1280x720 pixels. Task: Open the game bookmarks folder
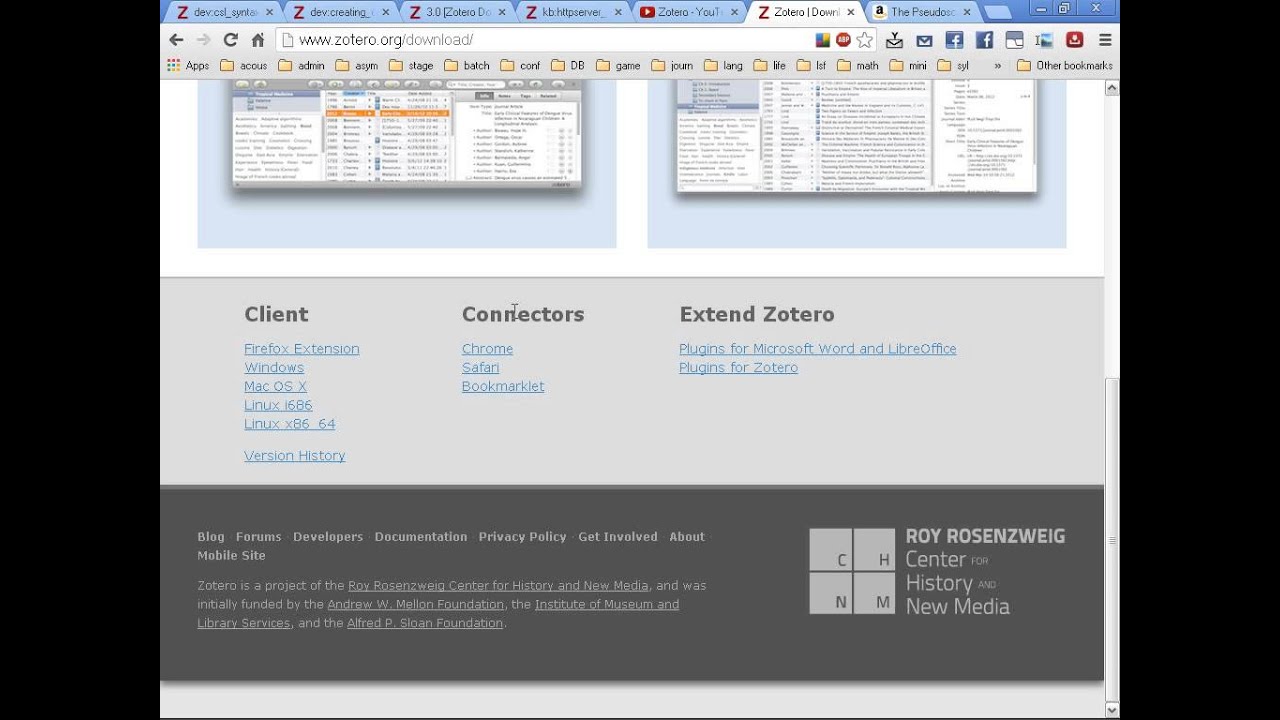(618, 66)
